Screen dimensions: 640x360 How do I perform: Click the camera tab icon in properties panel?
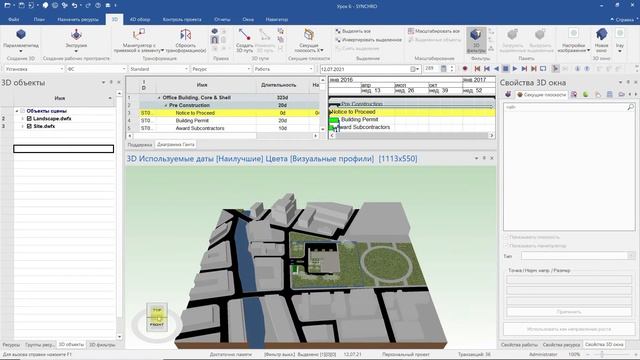pos(621,94)
